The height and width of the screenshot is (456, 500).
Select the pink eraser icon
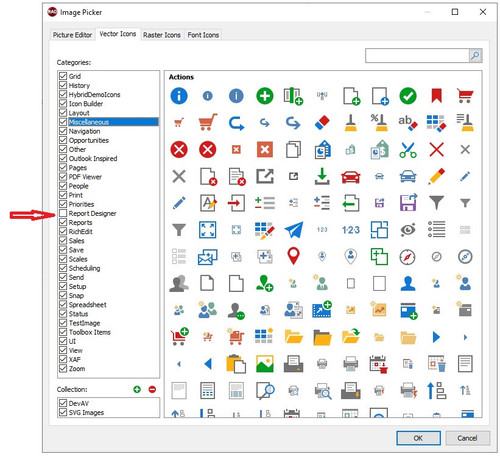(322, 123)
